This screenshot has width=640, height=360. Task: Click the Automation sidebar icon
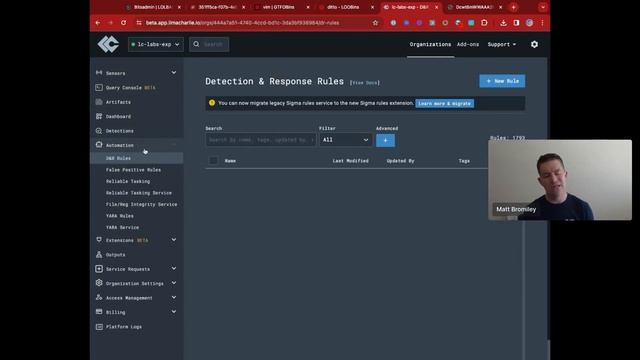click(x=99, y=144)
